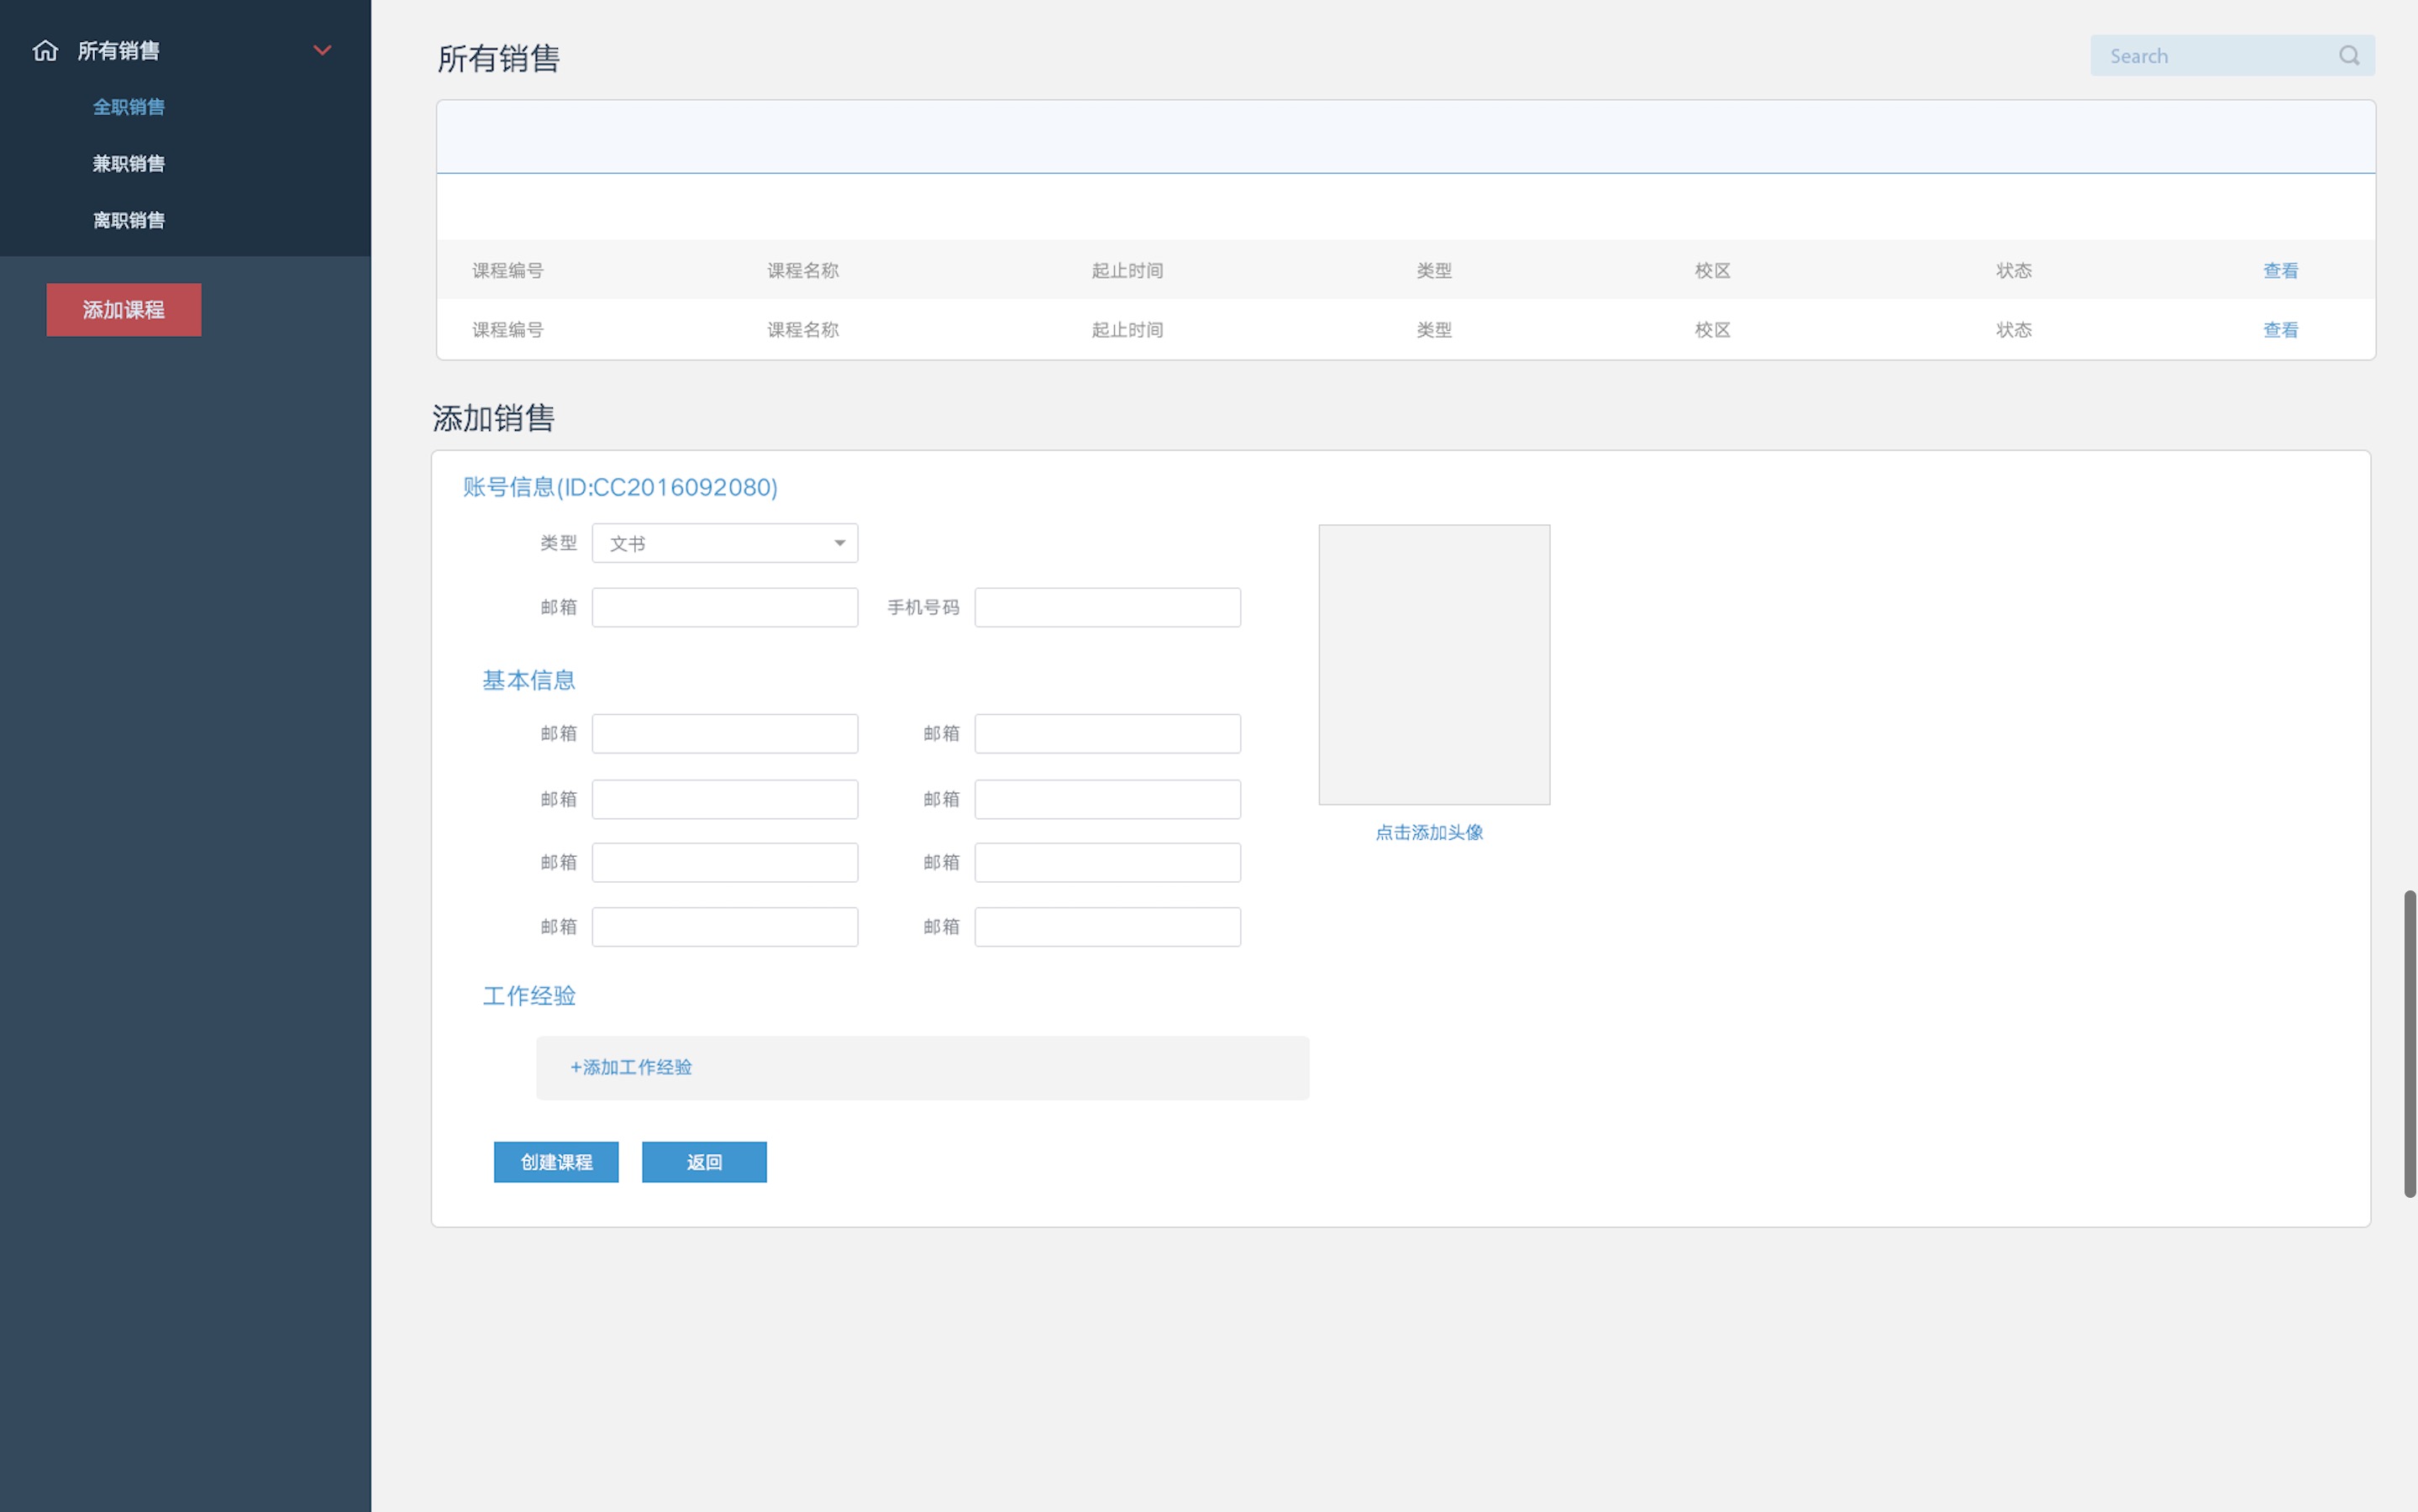The height and width of the screenshot is (1512, 2418).
Task: Click 查看 link in second table row
Action: pyautogui.click(x=2280, y=330)
